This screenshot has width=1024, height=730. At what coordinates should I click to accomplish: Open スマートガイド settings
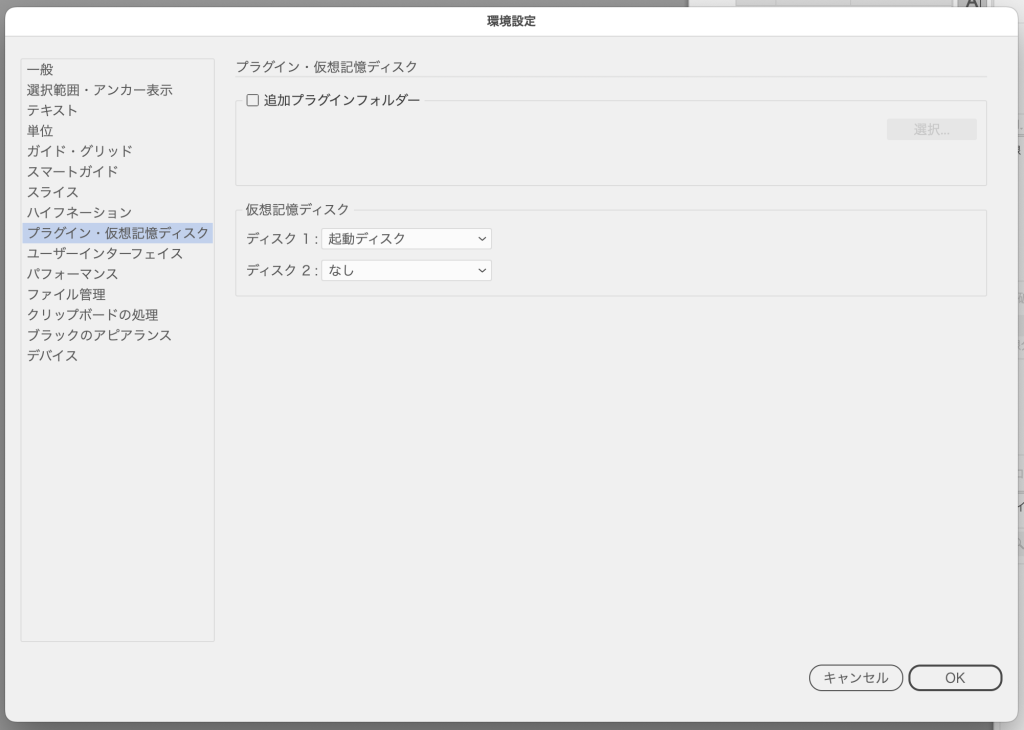click(72, 172)
